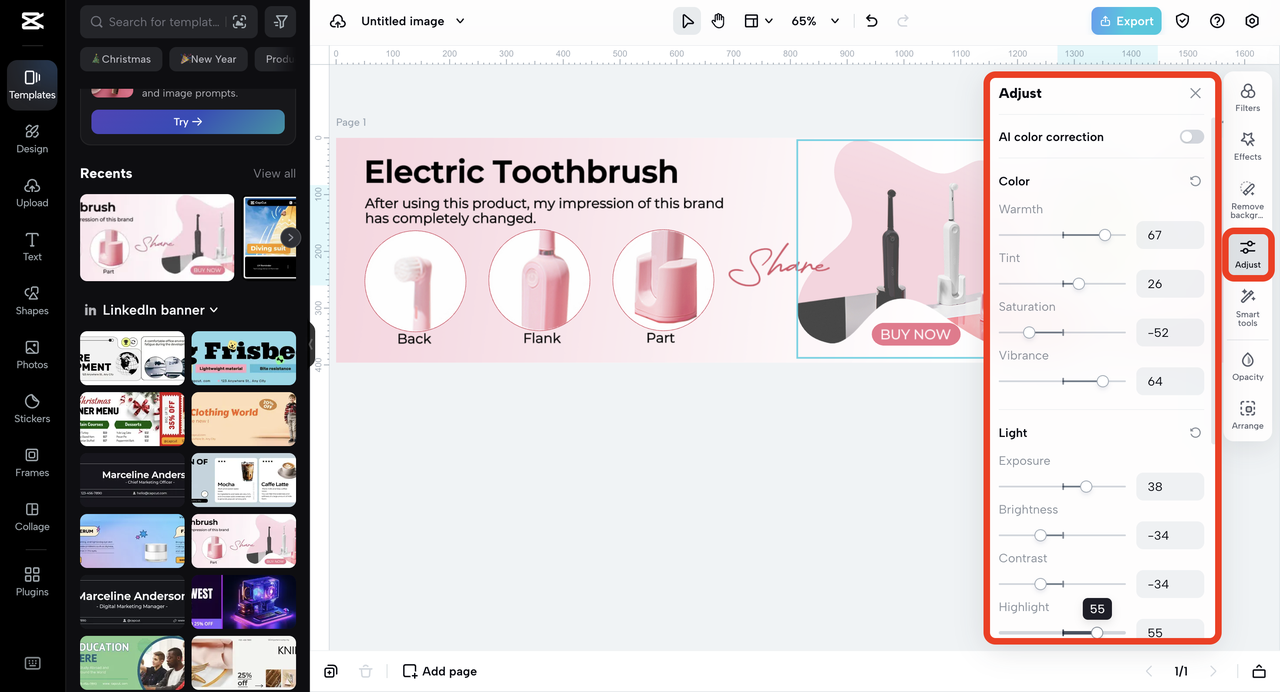Choose the Select arrow tool
1280x692 pixels.
pos(687,21)
